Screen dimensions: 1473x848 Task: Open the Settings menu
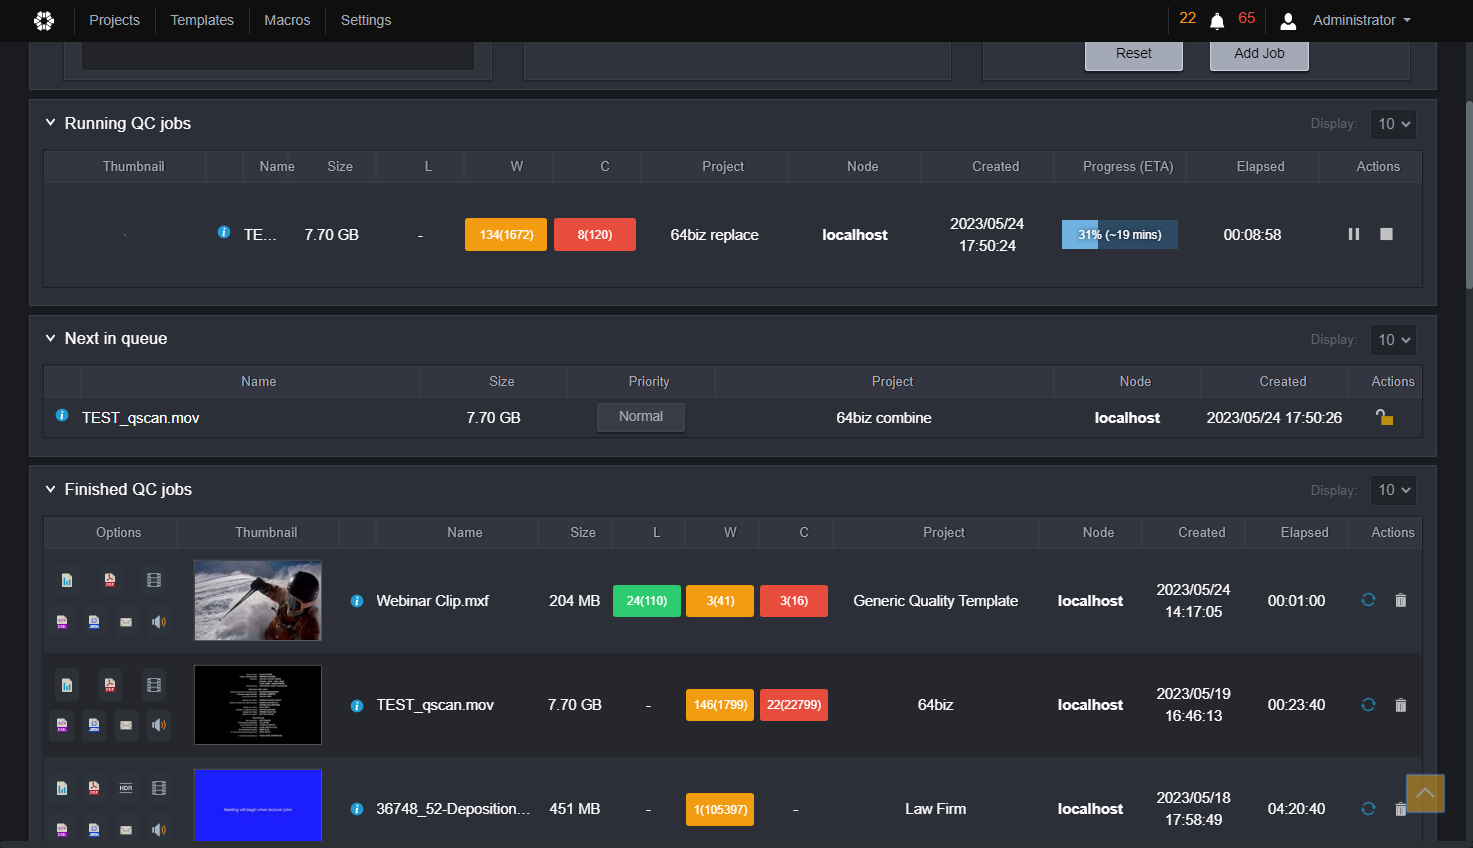click(366, 20)
